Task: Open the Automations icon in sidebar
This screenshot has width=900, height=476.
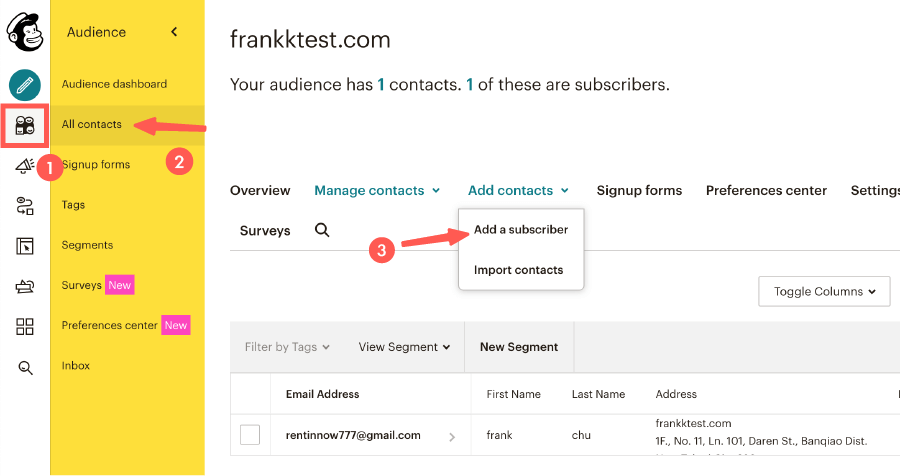Action: coord(25,207)
